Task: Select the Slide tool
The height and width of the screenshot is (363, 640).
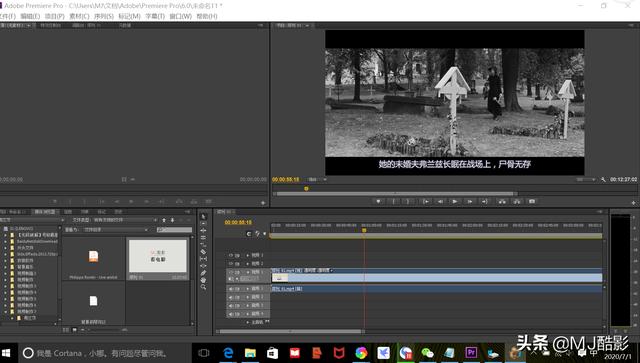Action: (x=203, y=266)
